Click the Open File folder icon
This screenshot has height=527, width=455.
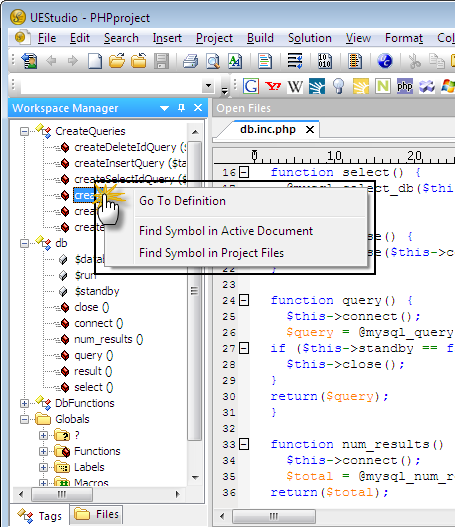coord(117,61)
